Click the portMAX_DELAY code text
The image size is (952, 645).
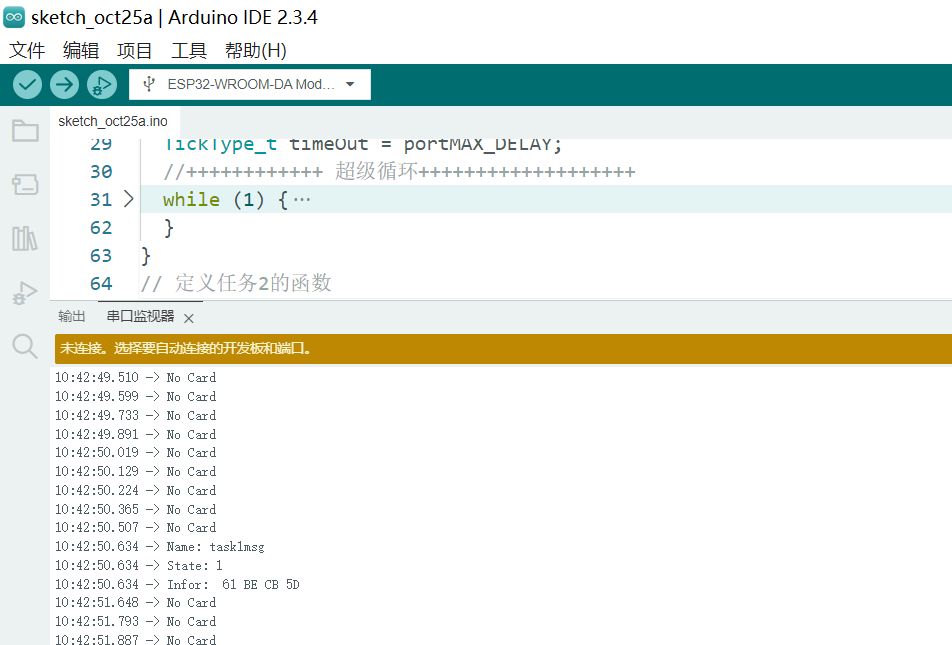coord(478,145)
